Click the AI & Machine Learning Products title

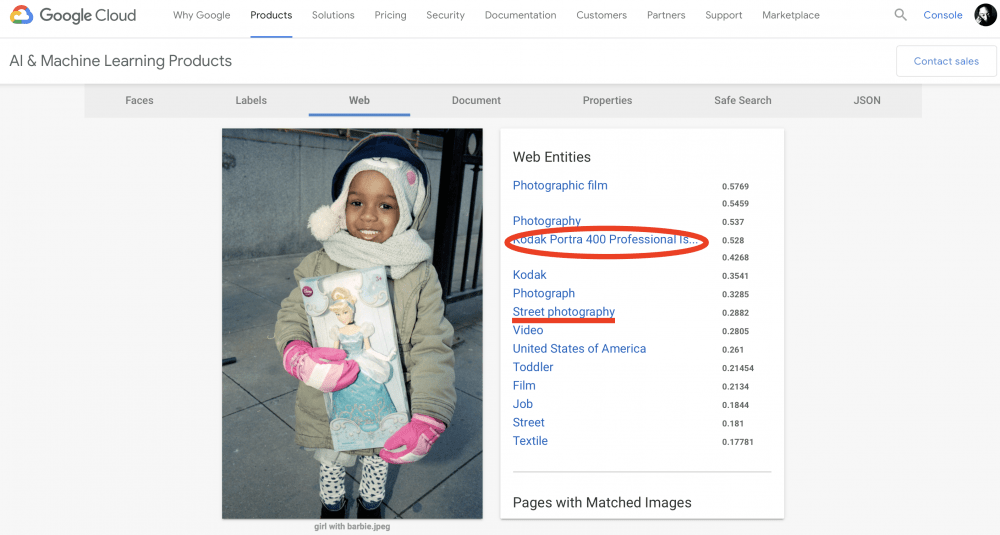point(121,61)
